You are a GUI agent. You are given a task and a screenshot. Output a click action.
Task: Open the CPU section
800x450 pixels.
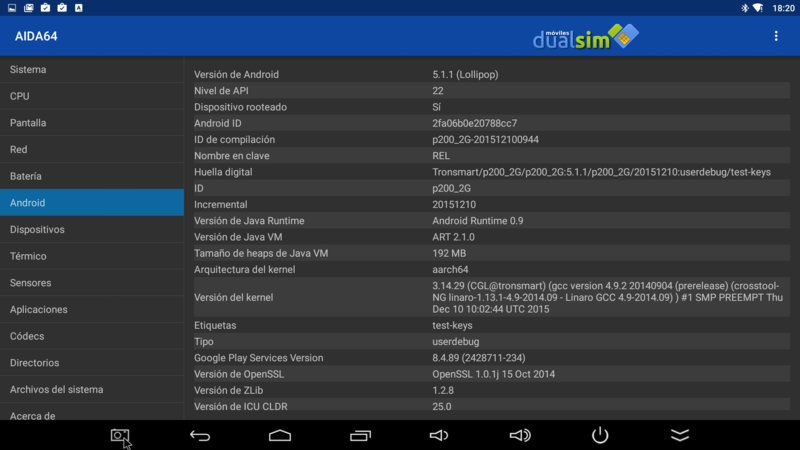(x=92, y=96)
